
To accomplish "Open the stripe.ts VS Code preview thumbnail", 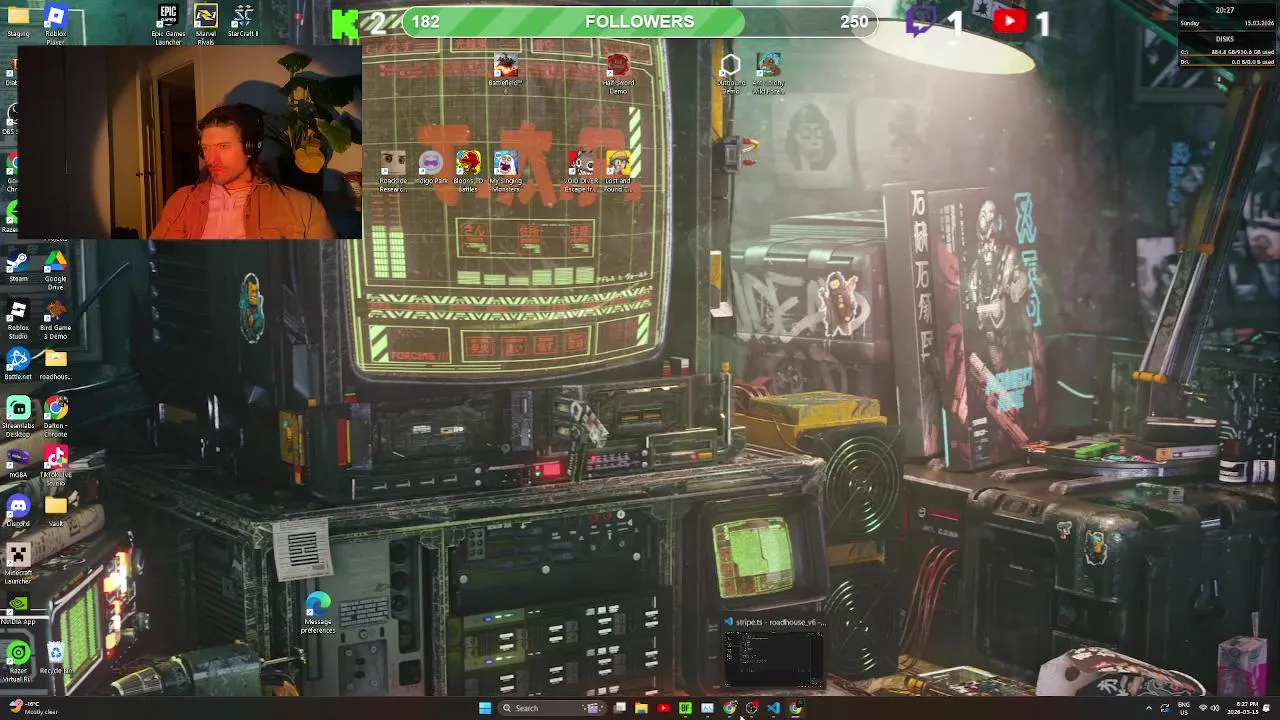I will click(x=774, y=652).
